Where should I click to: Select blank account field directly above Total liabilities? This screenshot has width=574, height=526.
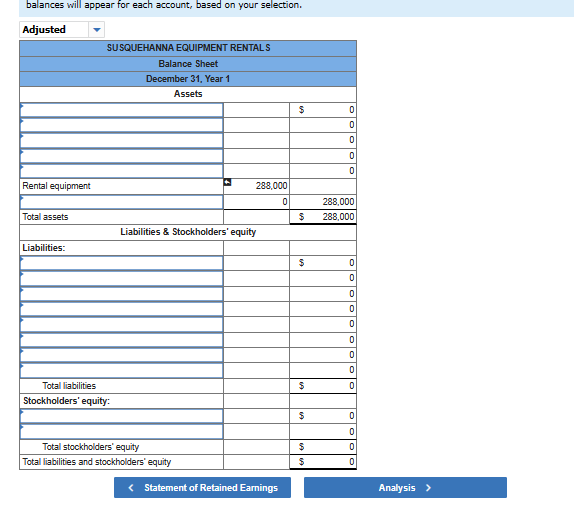pos(122,370)
